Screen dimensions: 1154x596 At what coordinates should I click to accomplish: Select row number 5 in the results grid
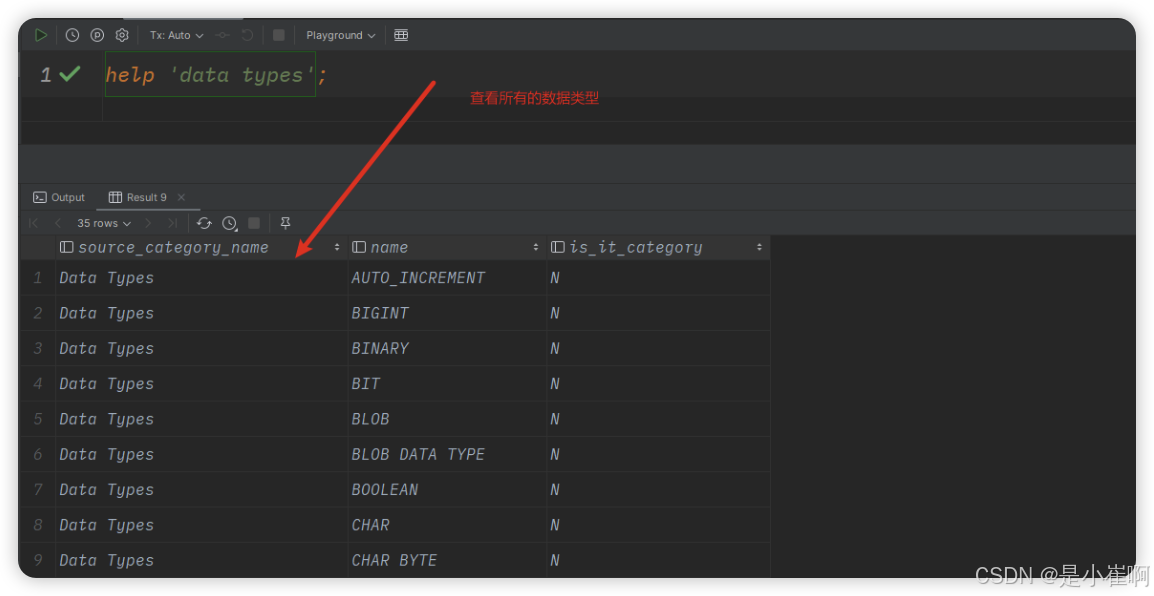pos(38,419)
